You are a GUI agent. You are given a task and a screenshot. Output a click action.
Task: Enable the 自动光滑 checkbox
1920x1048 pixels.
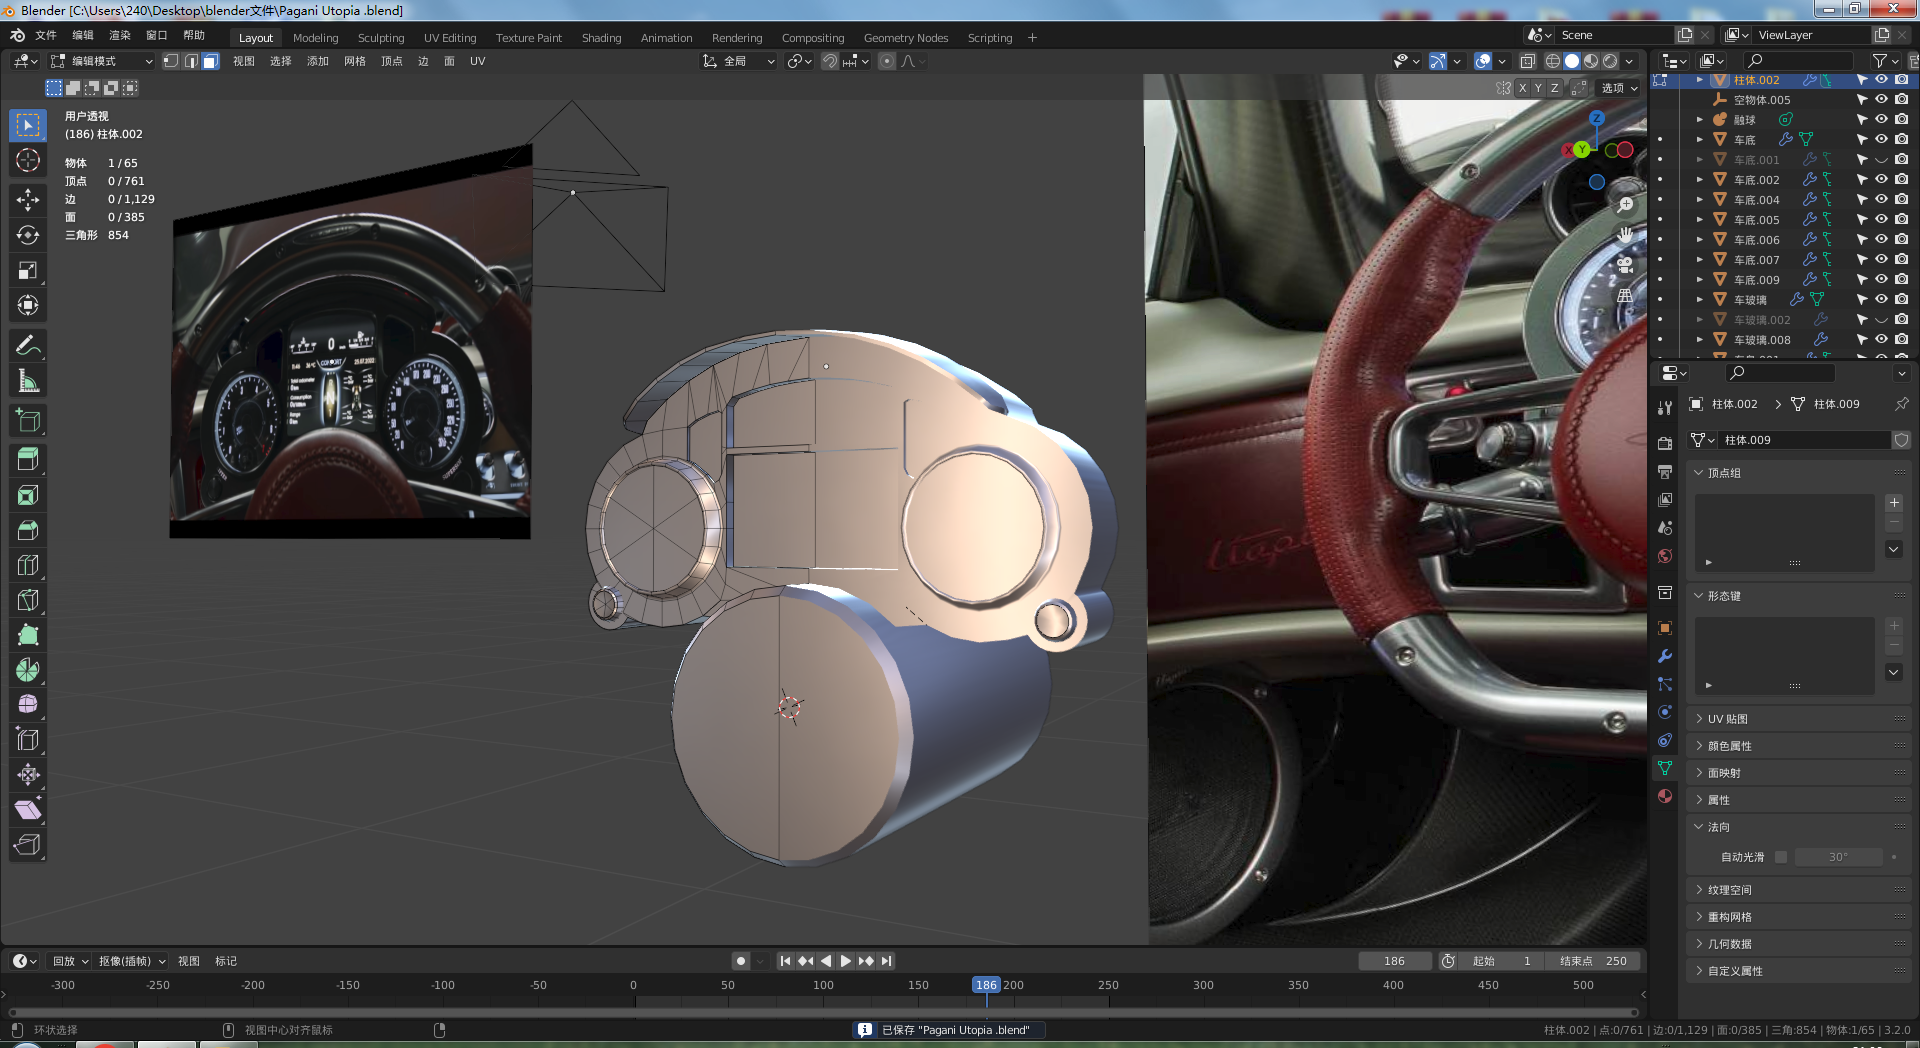point(1781,857)
